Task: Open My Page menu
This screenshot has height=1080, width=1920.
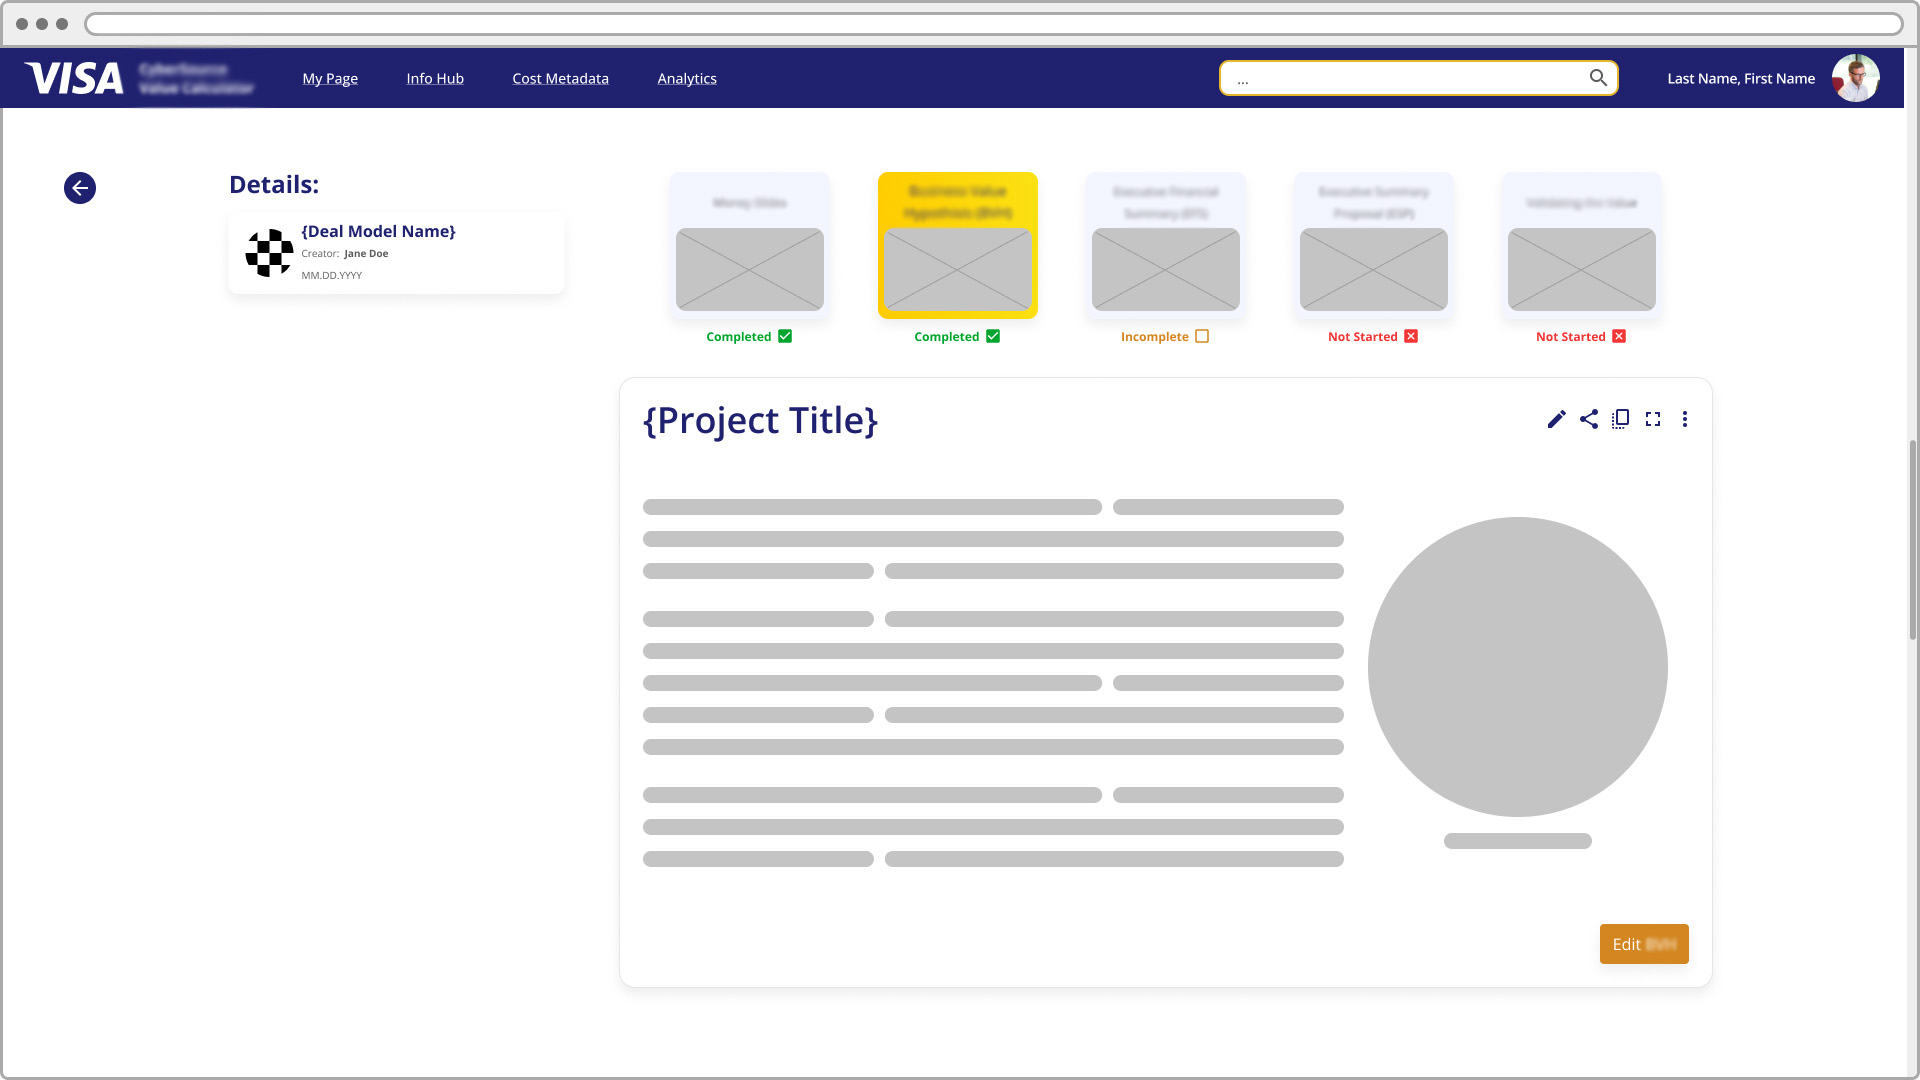Action: coord(330,78)
